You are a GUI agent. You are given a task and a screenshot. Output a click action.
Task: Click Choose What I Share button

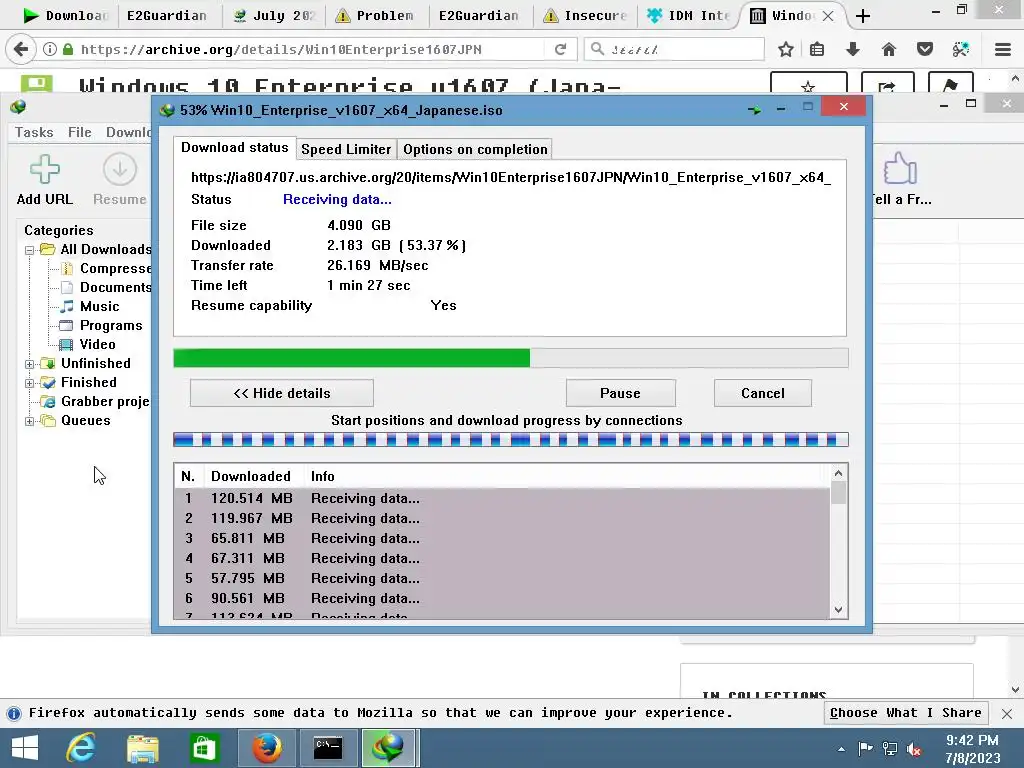pos(905,713)
